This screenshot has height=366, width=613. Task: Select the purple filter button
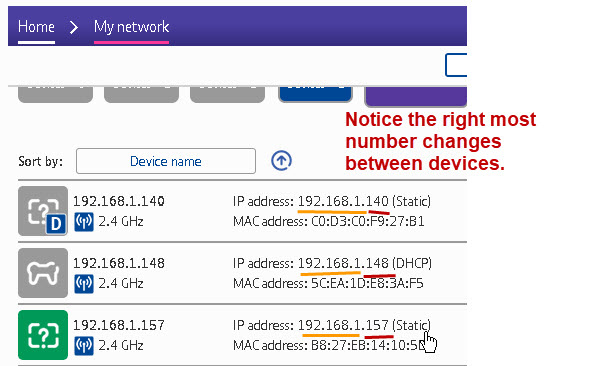[416, 96]
